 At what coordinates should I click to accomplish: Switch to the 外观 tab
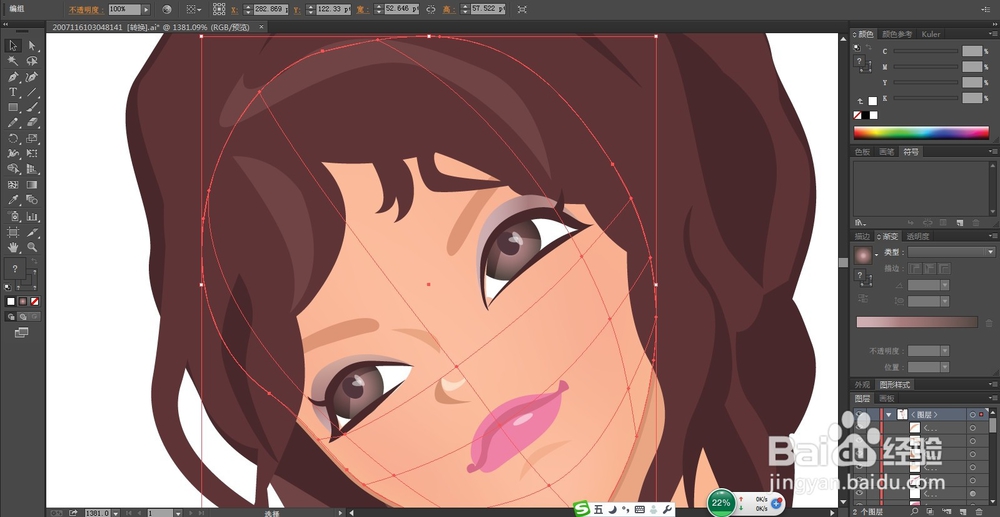pyautogui.click(x=862, y=385)
